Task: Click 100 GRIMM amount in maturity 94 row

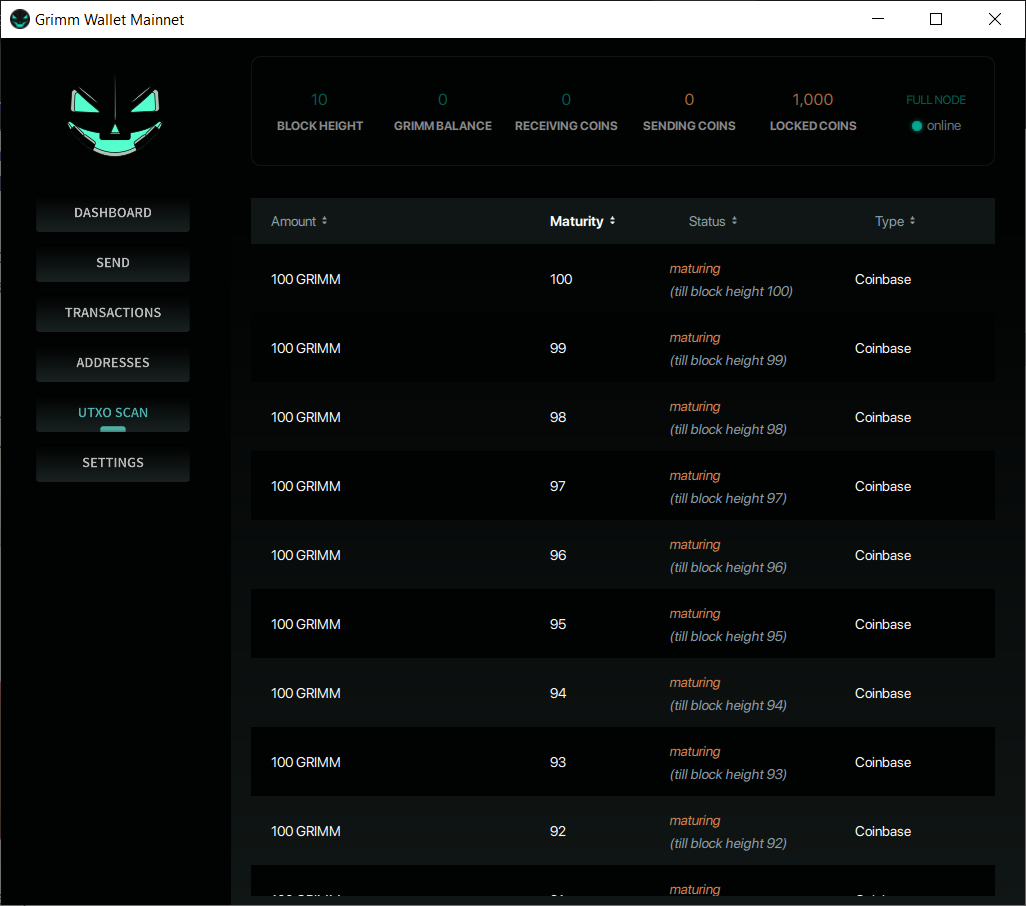Action: pyautogui.click(x=306, y=693)
